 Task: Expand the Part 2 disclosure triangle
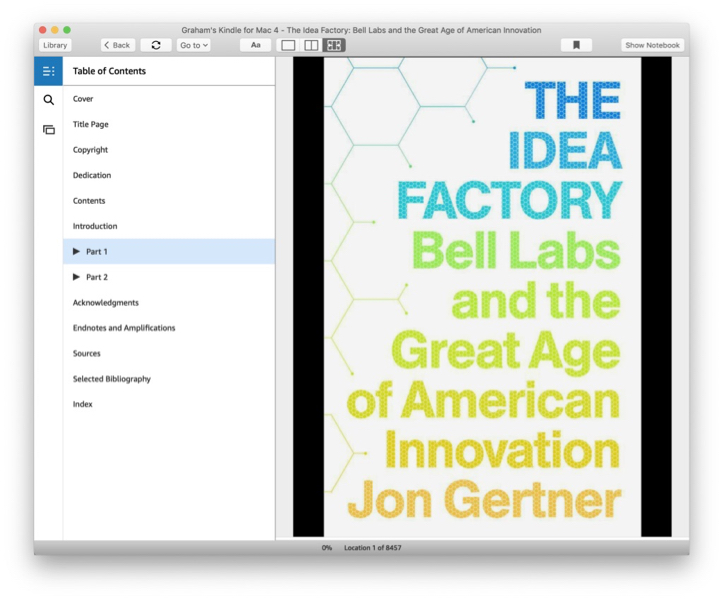[x=77, y=277]
